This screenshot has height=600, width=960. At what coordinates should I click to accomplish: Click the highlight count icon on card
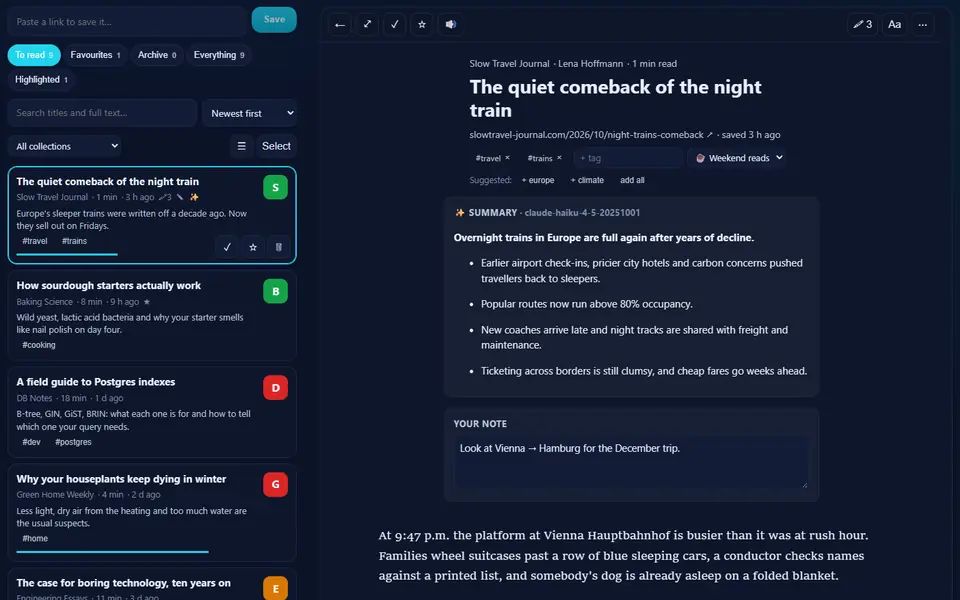point(165,197)
